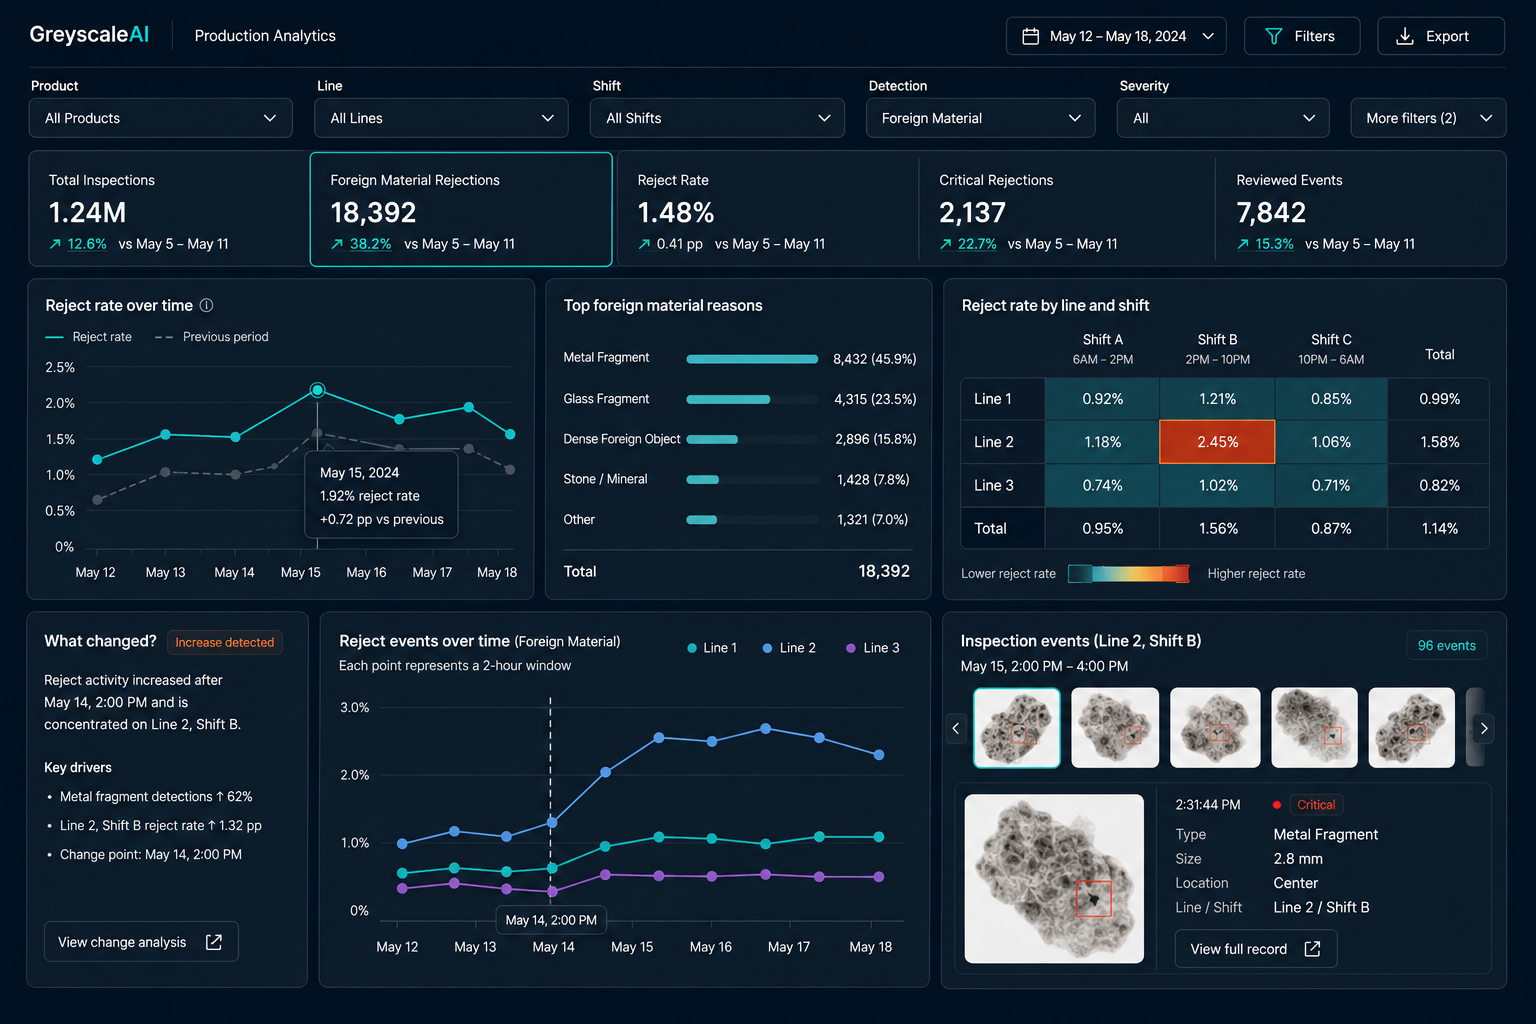Click the Filters funnel icon
Viewport: 1536px width, 1024px height.
coord(1273,36)
